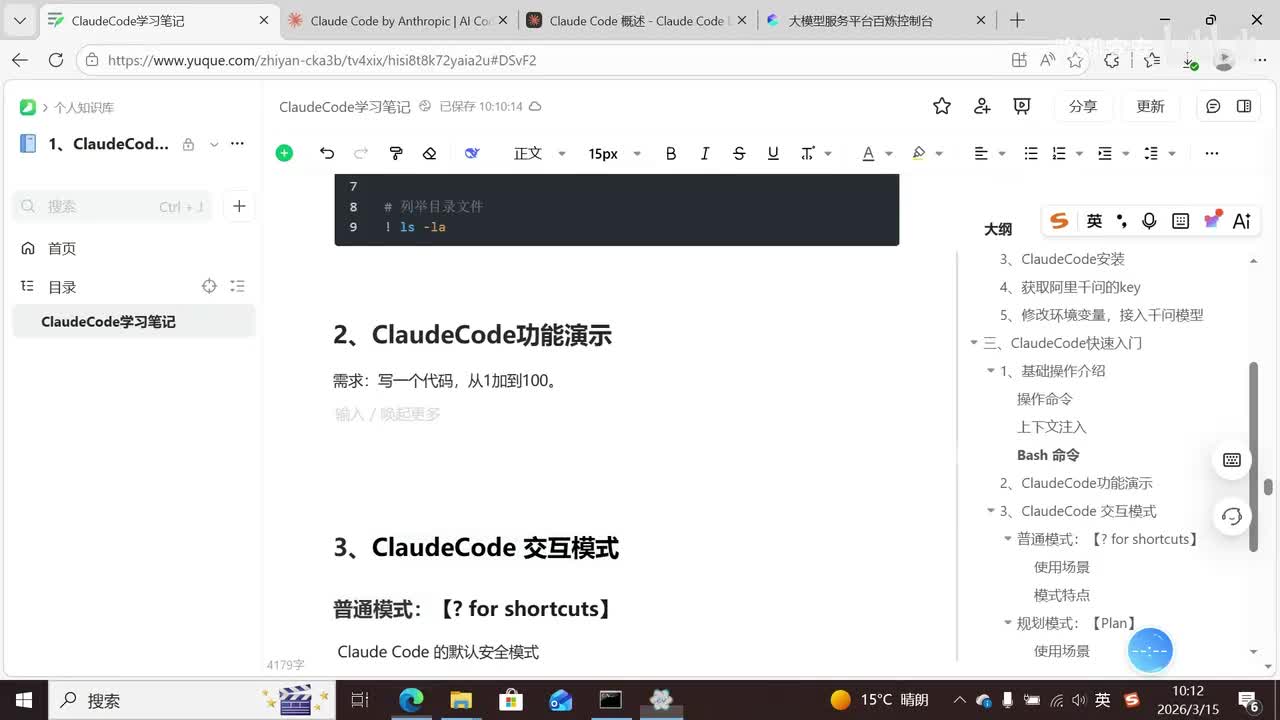Click the plus button beside search
Screen dimensions: 1280x720
tap(239, 206)
